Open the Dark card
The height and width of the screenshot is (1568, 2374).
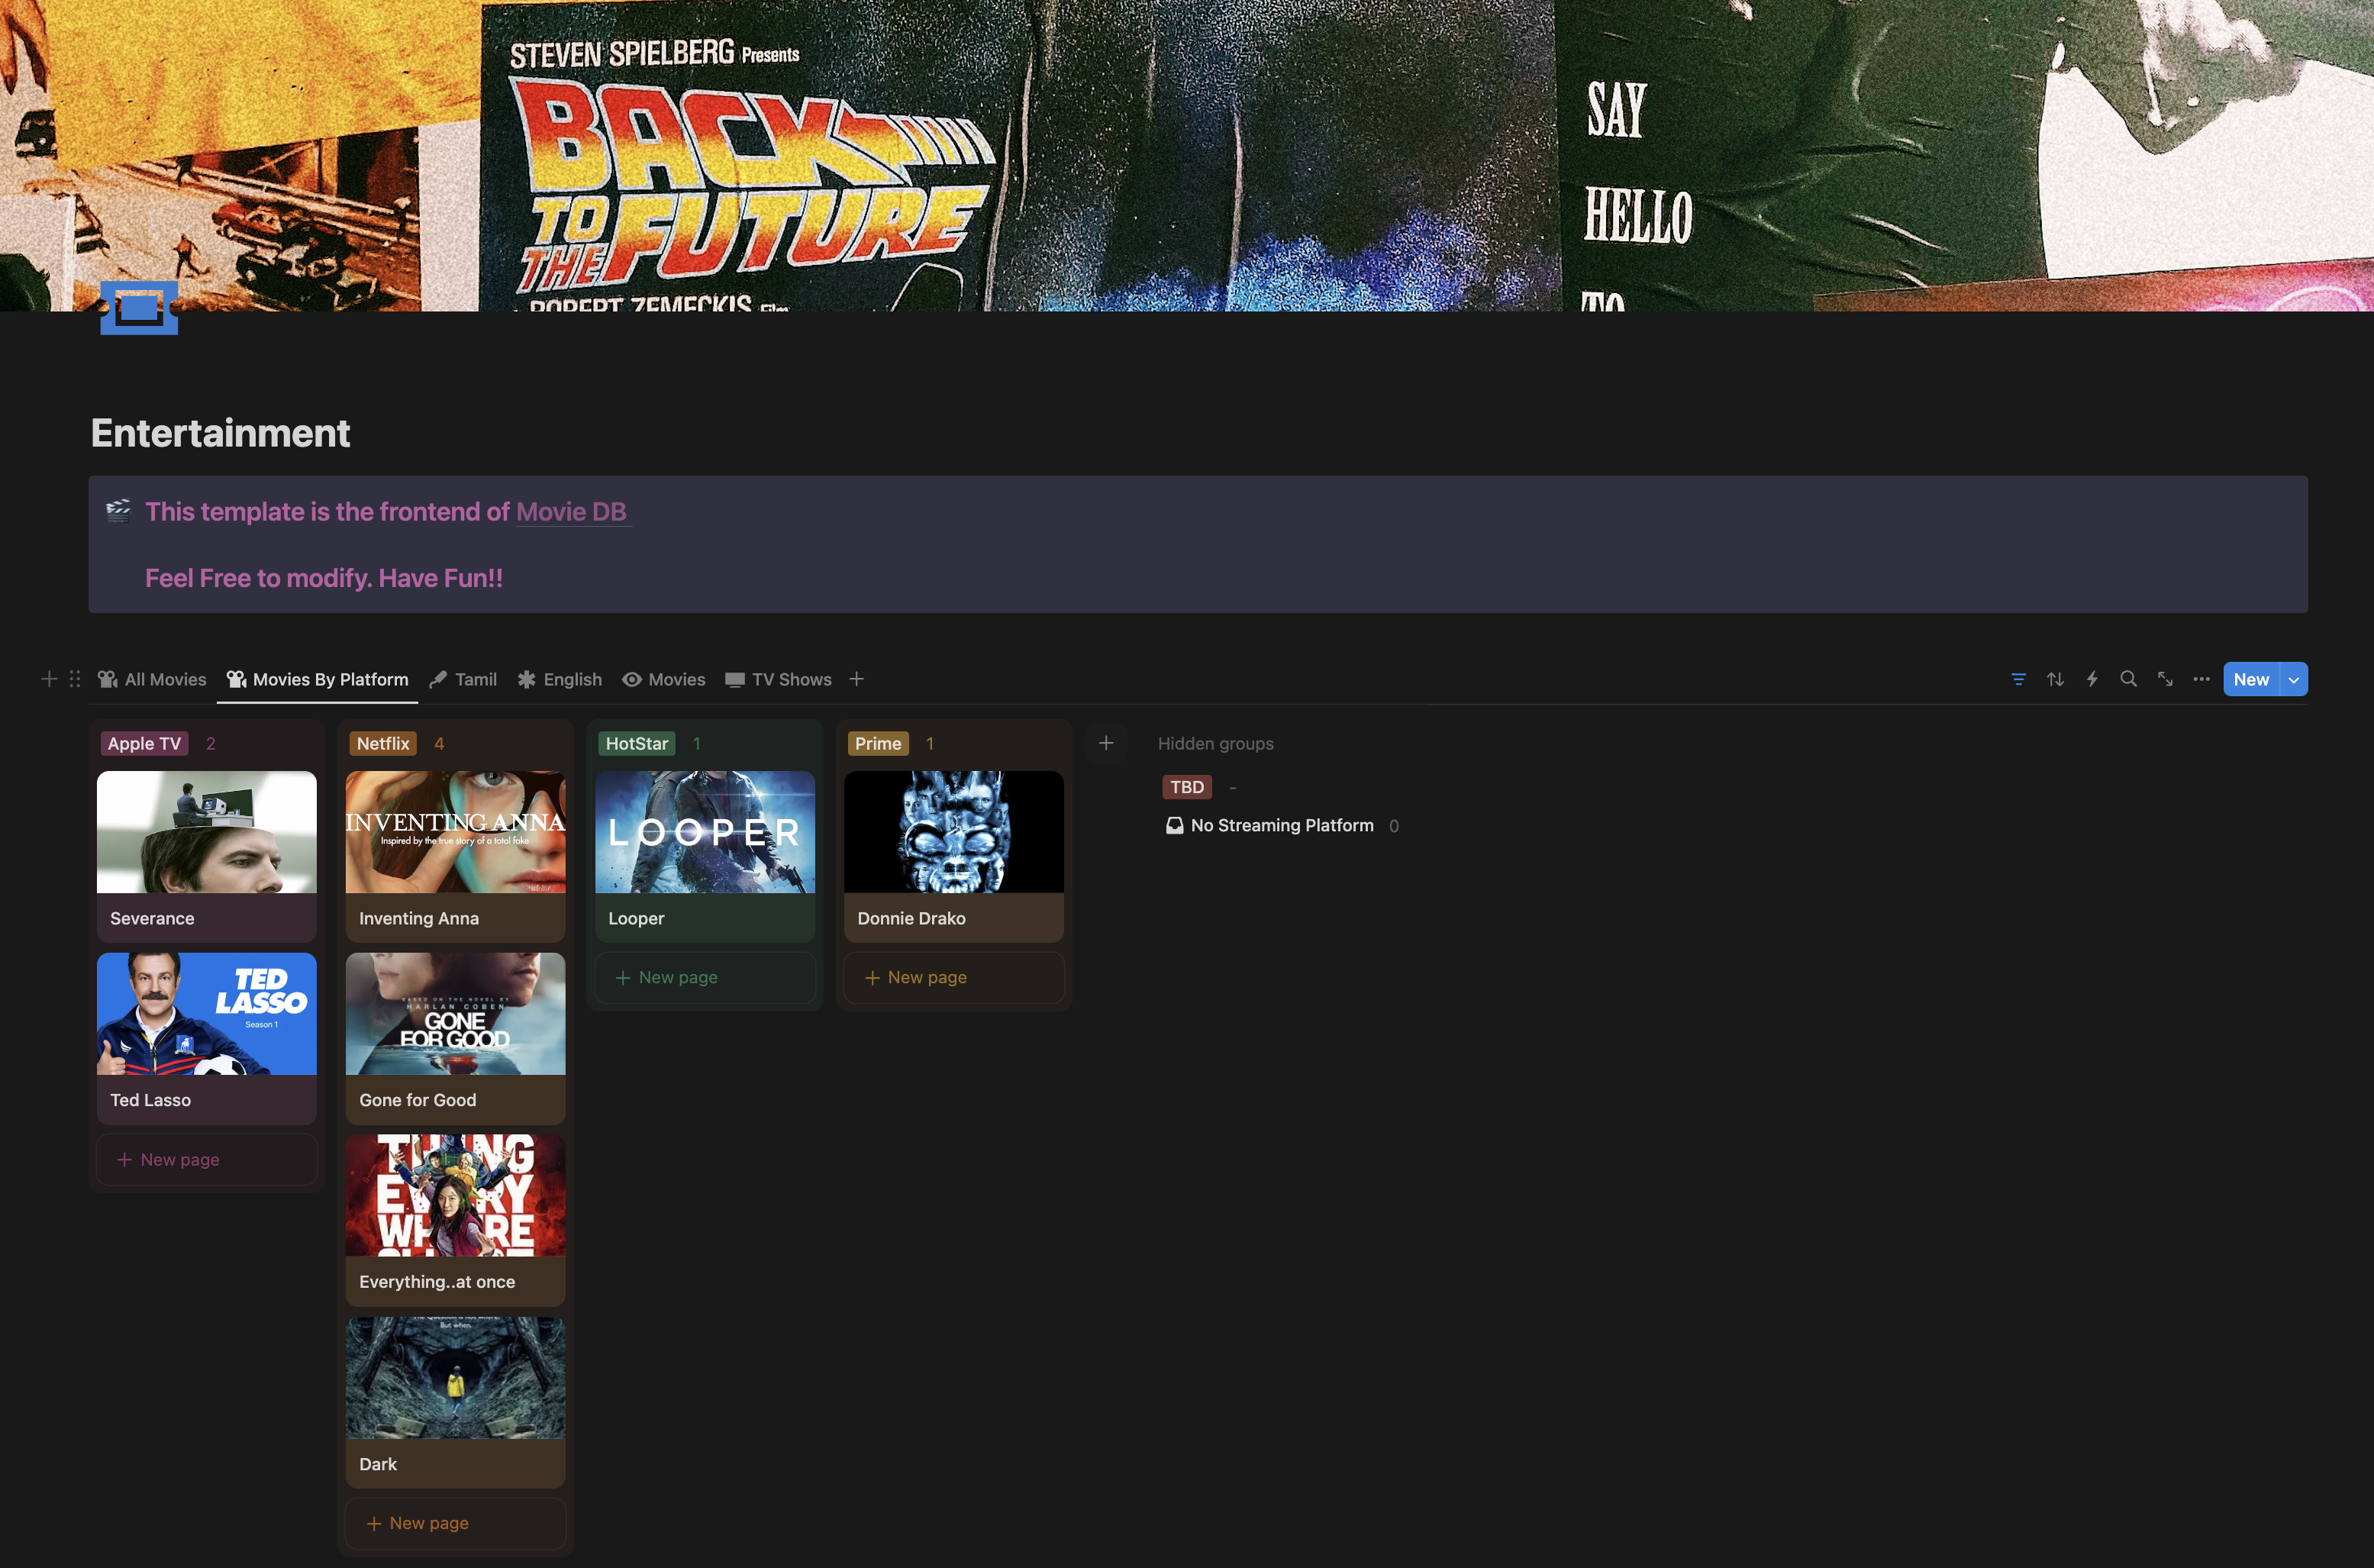456,1402
